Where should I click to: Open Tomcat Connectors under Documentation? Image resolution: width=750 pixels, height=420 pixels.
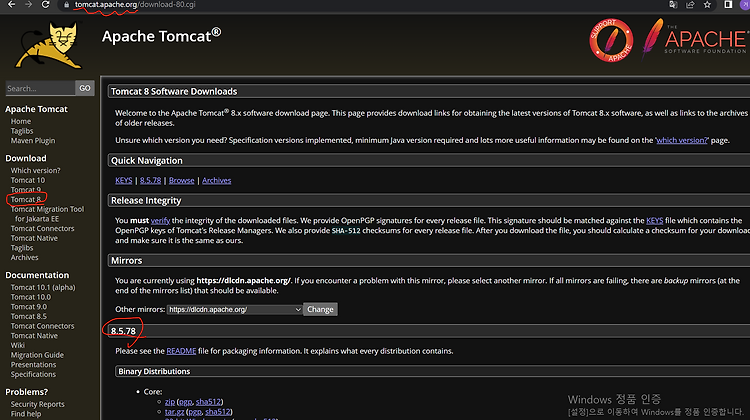43,326
